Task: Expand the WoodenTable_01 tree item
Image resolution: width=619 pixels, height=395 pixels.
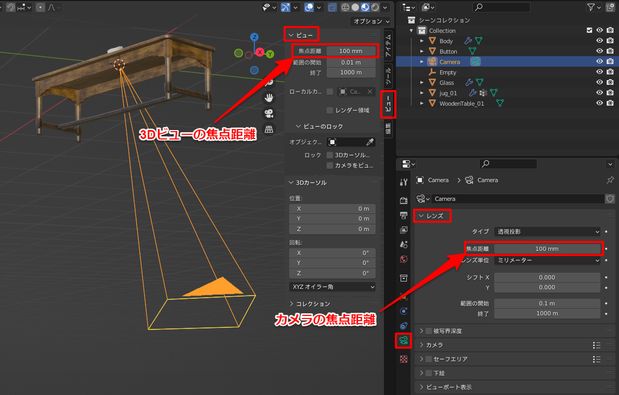Action: (422, 103)
